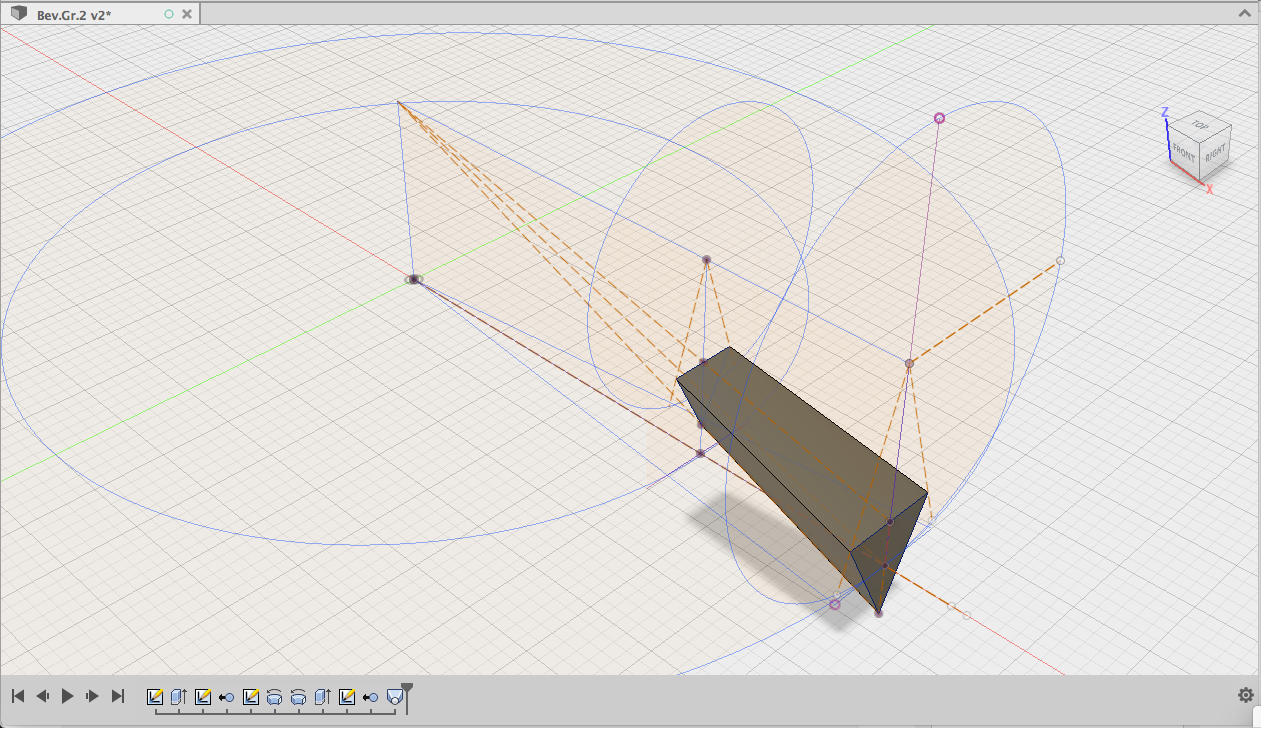Viewport: 1261px width, 729px height.
Task: Click the FRONT face of the ViewCube
Action: 1184,155
